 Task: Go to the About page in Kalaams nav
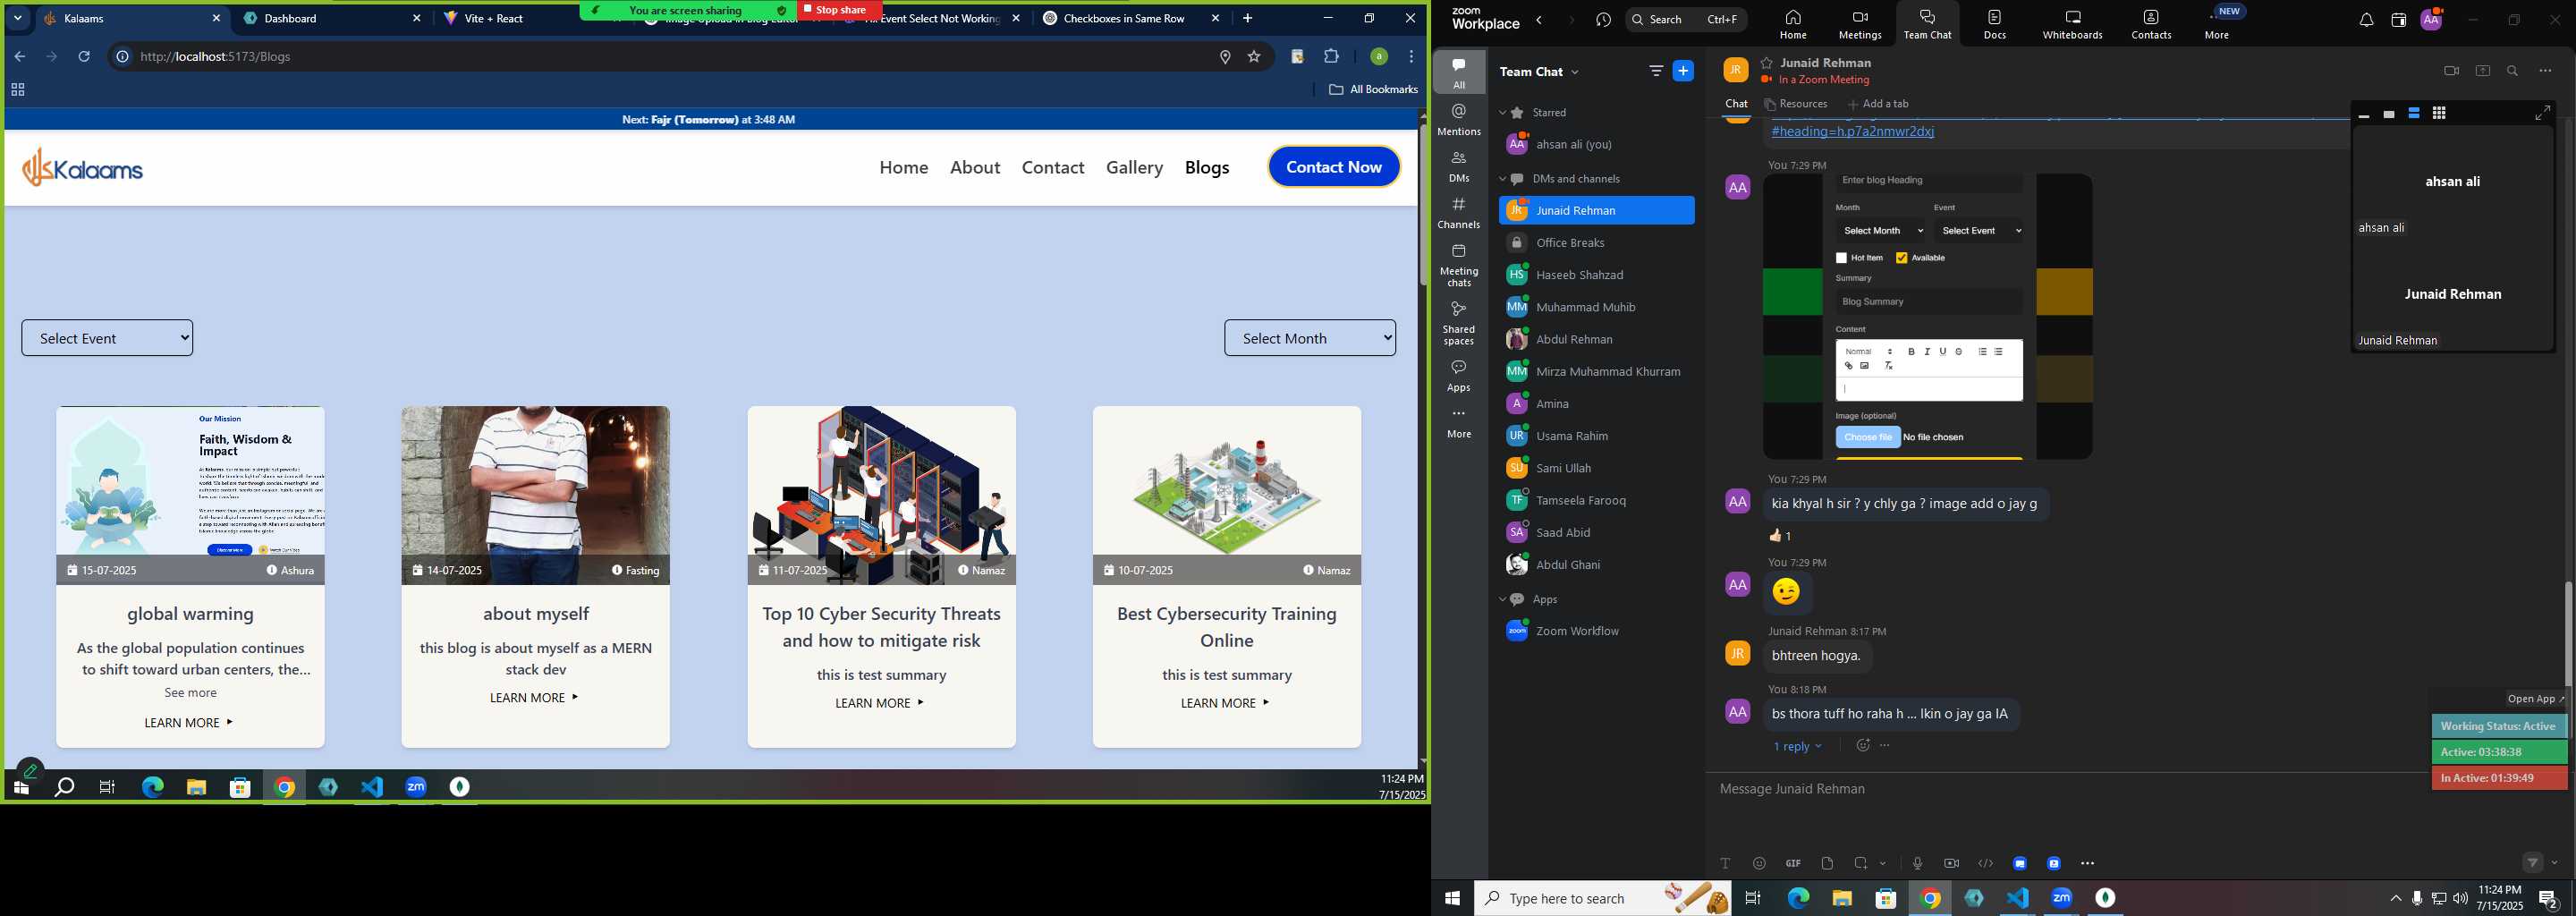coord(975,167)
